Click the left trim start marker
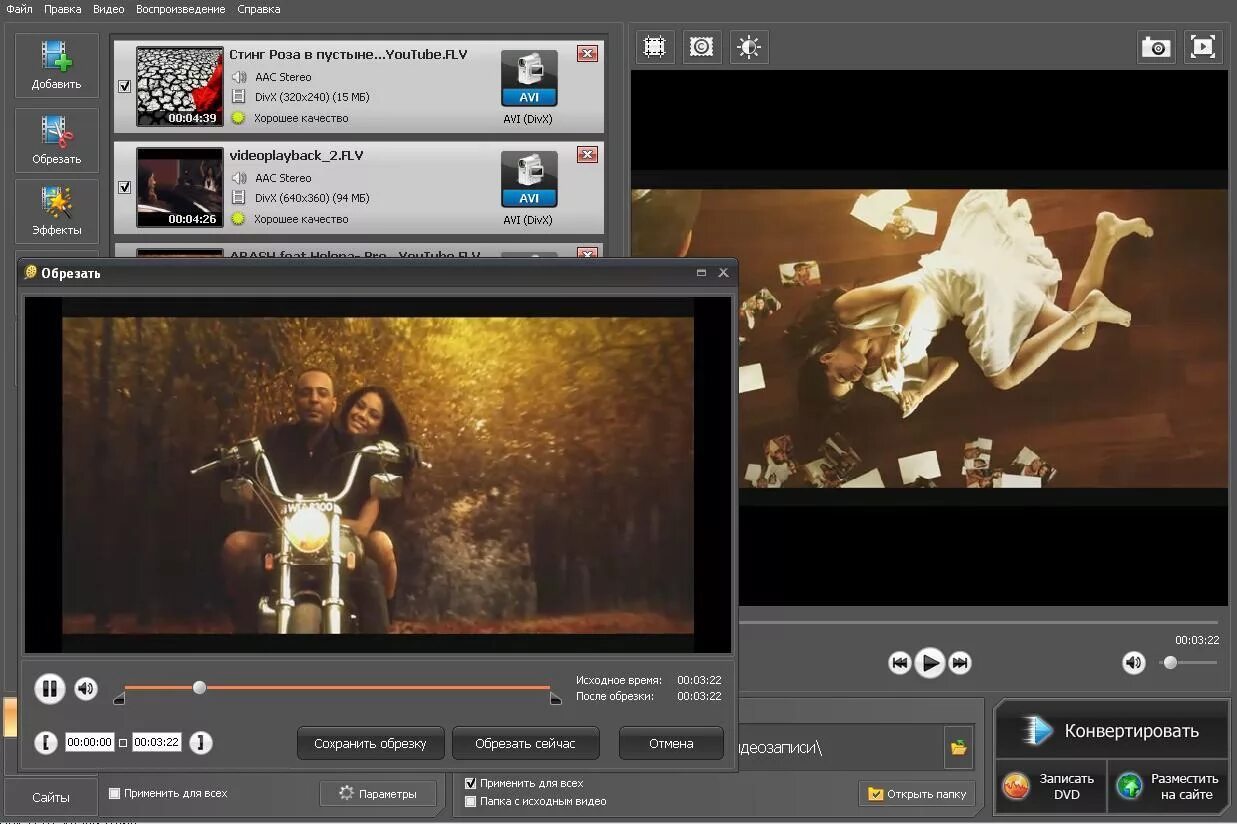This screenshot has height=824, width=1237. [x=119, y=698]
